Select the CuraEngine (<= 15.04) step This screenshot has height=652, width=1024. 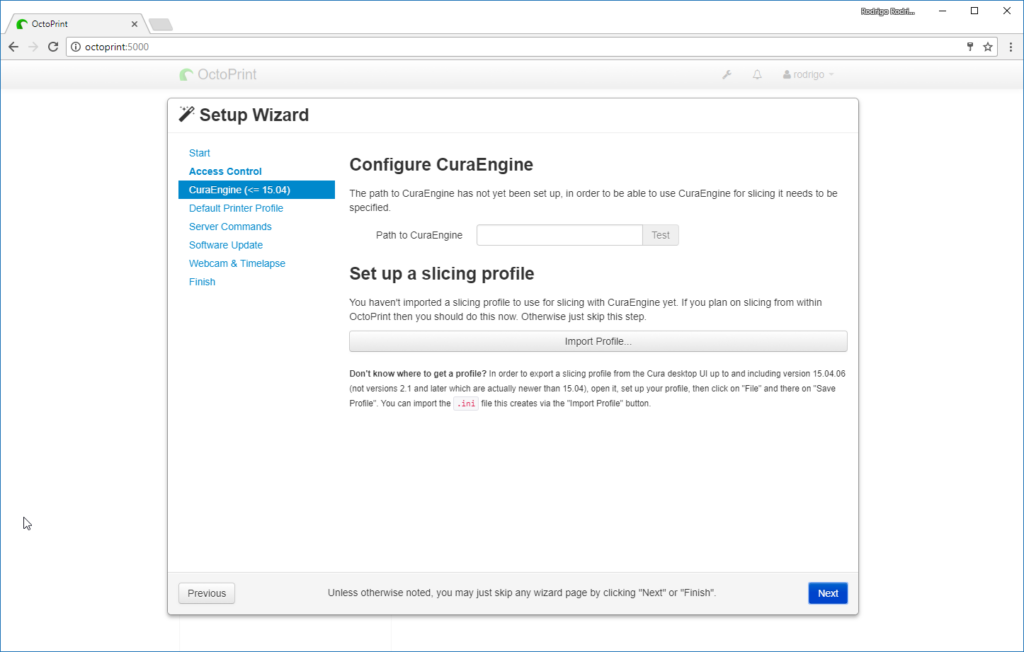click(x=257, y=189)
